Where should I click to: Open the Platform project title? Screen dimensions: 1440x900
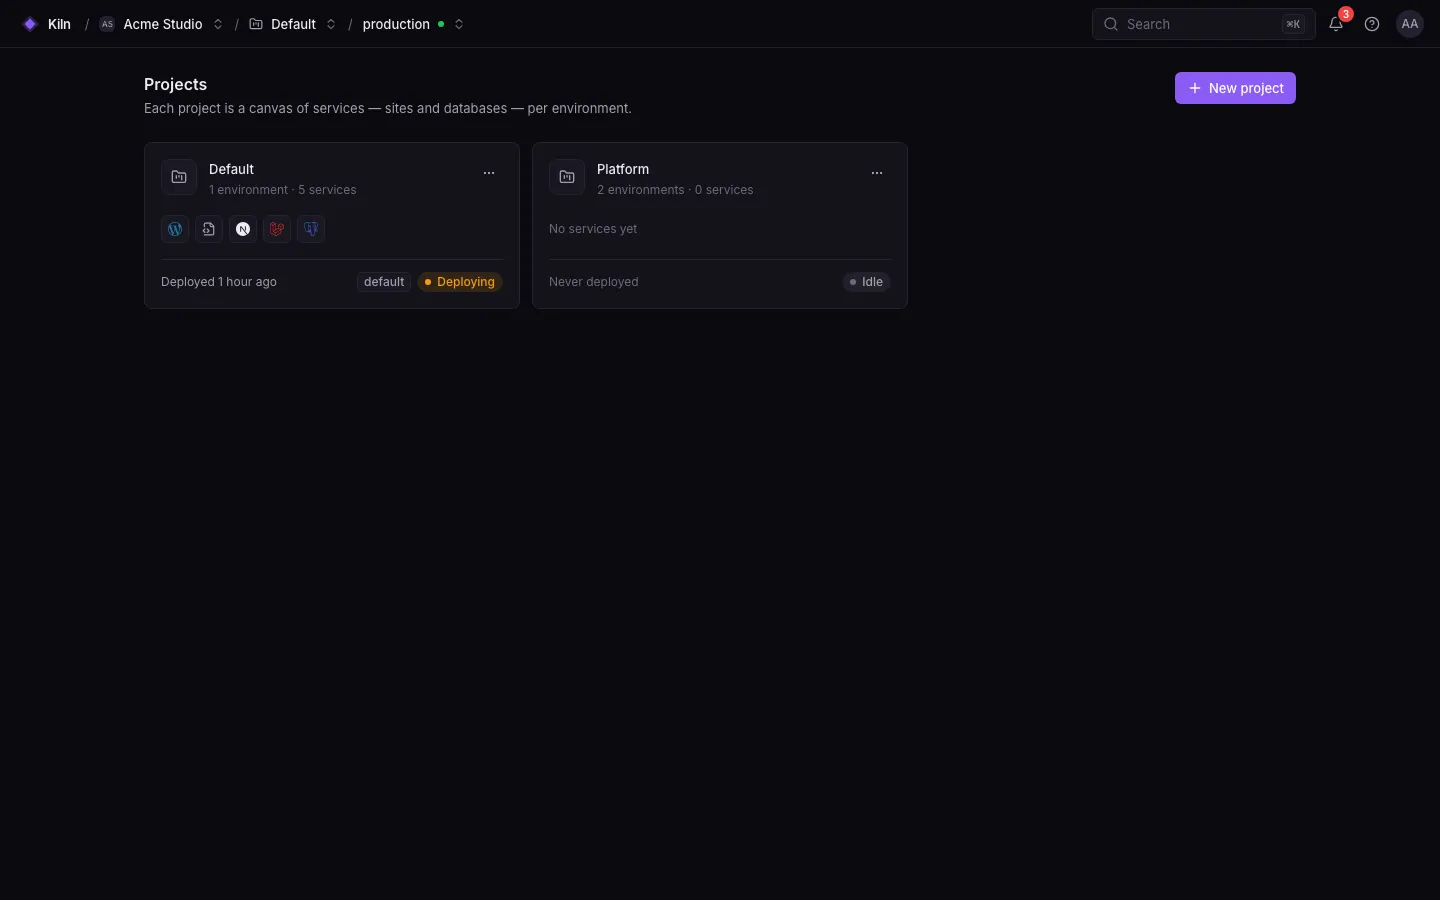click(623, 169)
